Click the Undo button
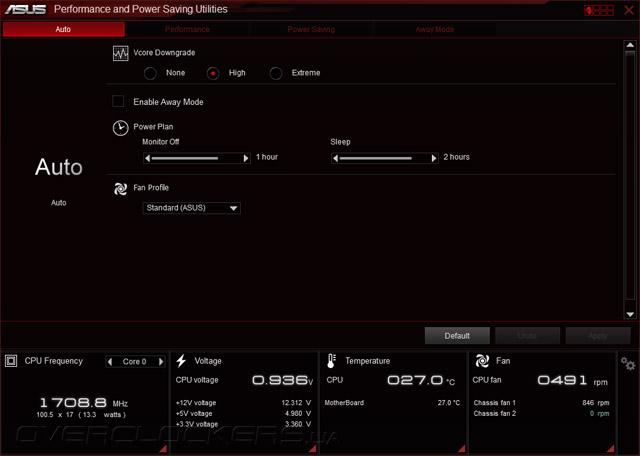The width and height of the screenshot is (640, 456). pos(527,336)
